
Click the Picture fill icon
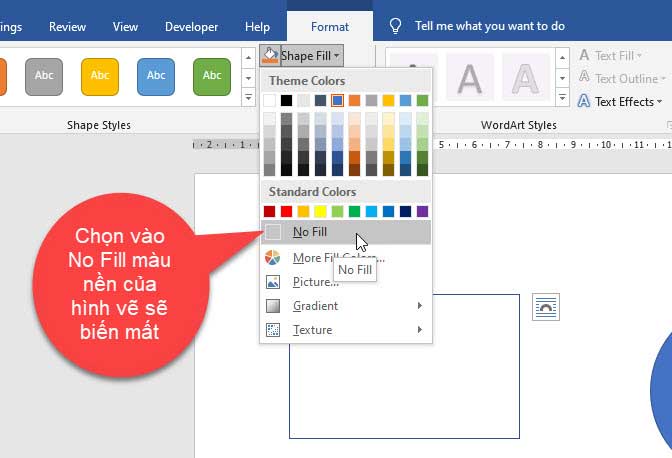coord(273,282)
